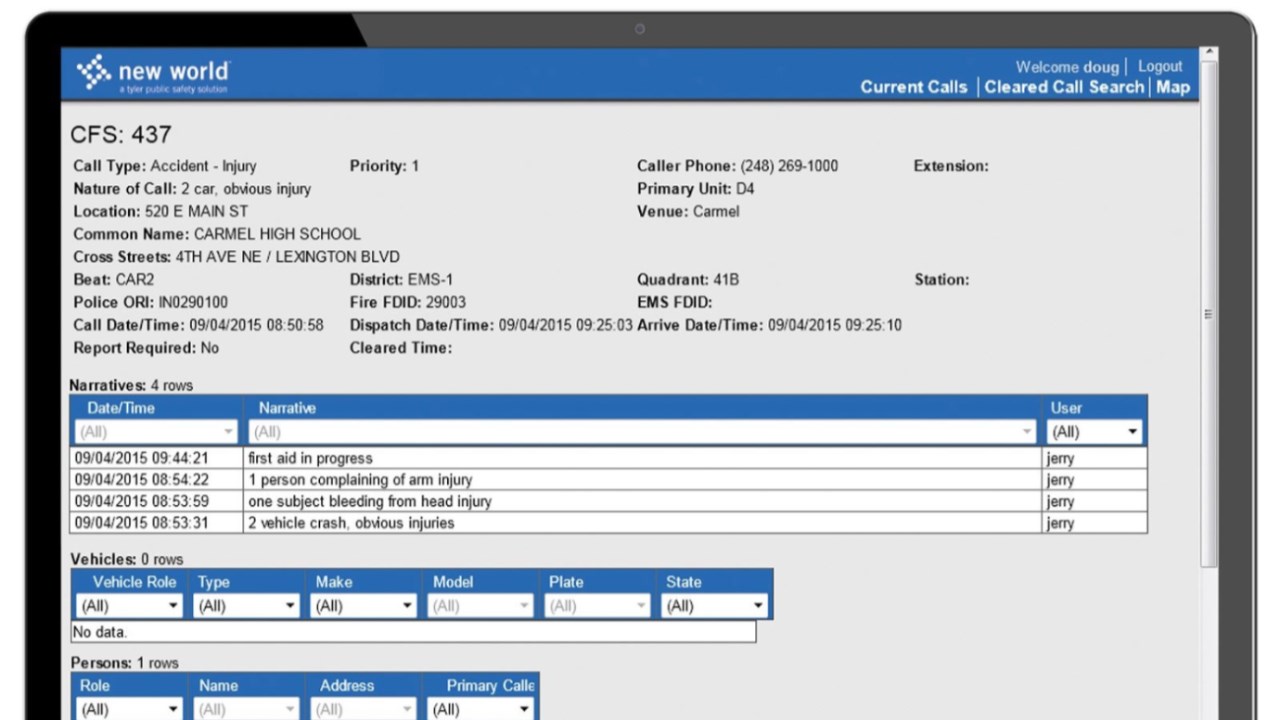Click the caller phone (248) 269-1000

click(x=789, y=166)
